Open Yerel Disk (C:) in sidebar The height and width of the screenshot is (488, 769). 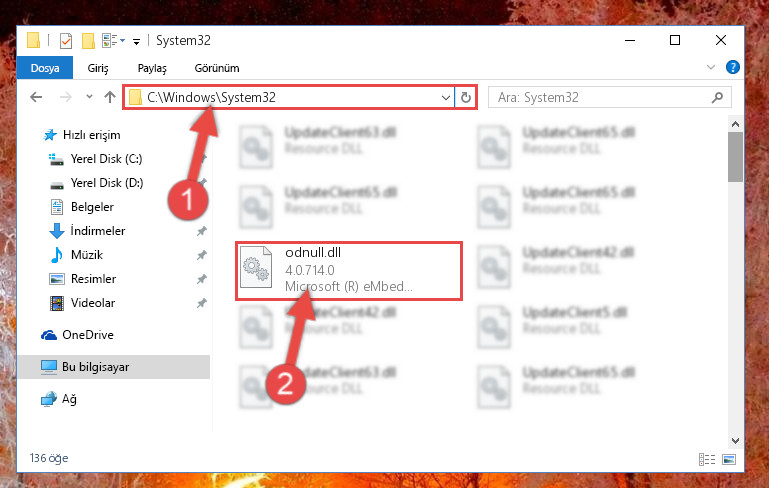[x=106, y=159]
